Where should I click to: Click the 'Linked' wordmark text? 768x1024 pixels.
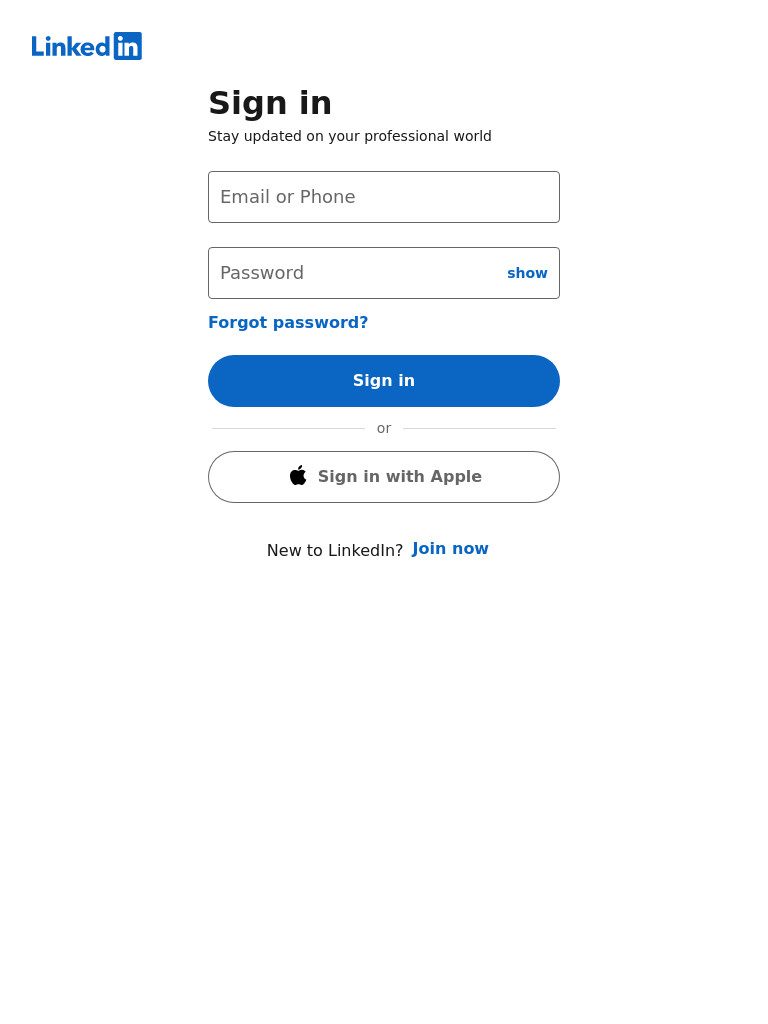[x=71, y=46]
